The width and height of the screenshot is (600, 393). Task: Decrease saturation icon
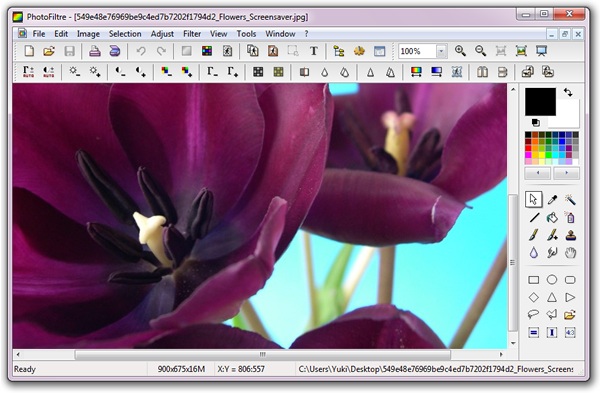click(166, 72)
